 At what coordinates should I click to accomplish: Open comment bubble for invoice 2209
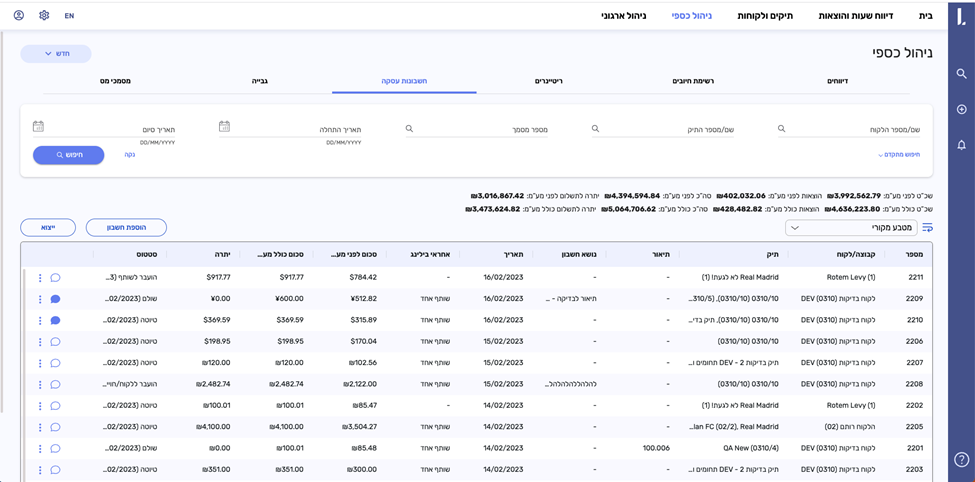click(x=55, y=299)
